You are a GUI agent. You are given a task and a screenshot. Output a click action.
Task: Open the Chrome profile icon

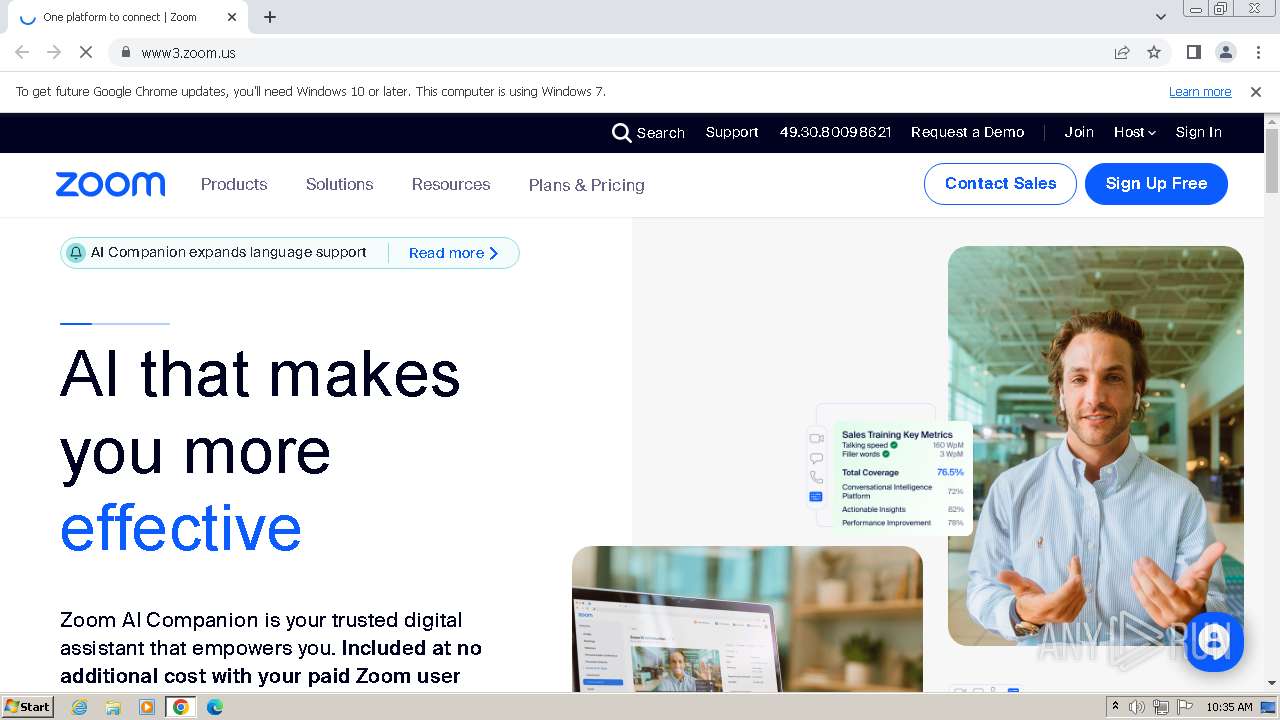coord(1225,52)
